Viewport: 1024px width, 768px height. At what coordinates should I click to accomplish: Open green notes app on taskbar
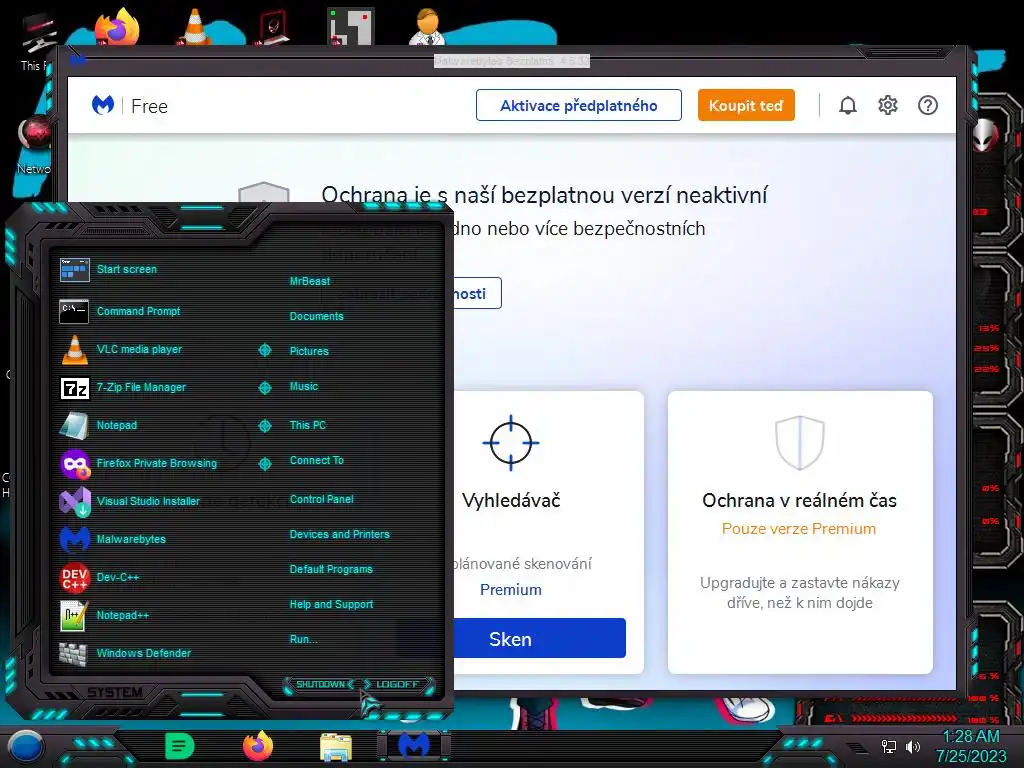click(x=180, y=746)
